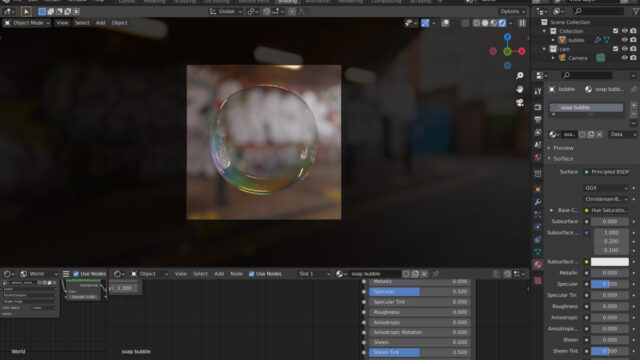Image resolution: width=640 pixels, height=360 pixels.
Task: Open the Particles properties tab
Action: pyautogui.click(x=538, y=214)
